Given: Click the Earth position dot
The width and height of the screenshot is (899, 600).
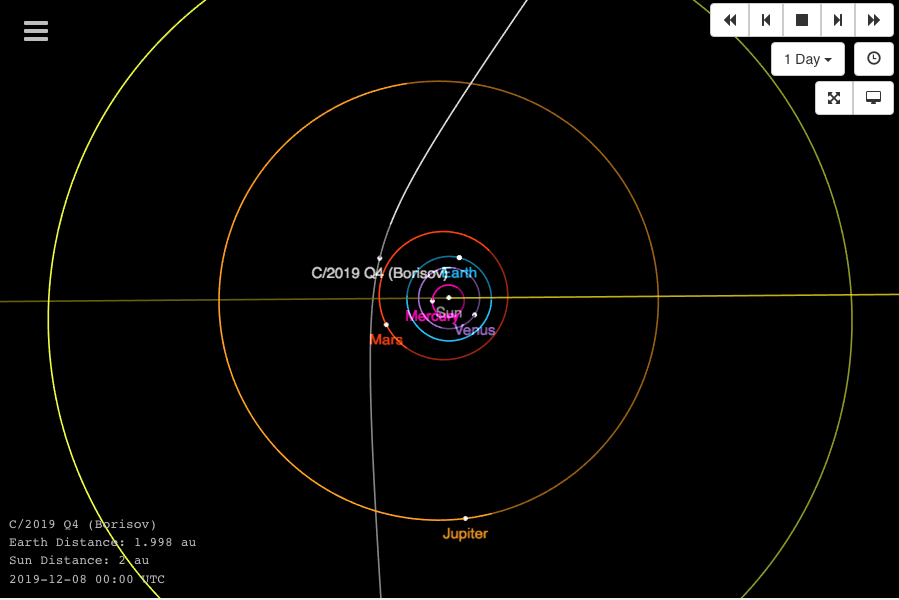Looking at the screenshot, I should tap(459, 258).
